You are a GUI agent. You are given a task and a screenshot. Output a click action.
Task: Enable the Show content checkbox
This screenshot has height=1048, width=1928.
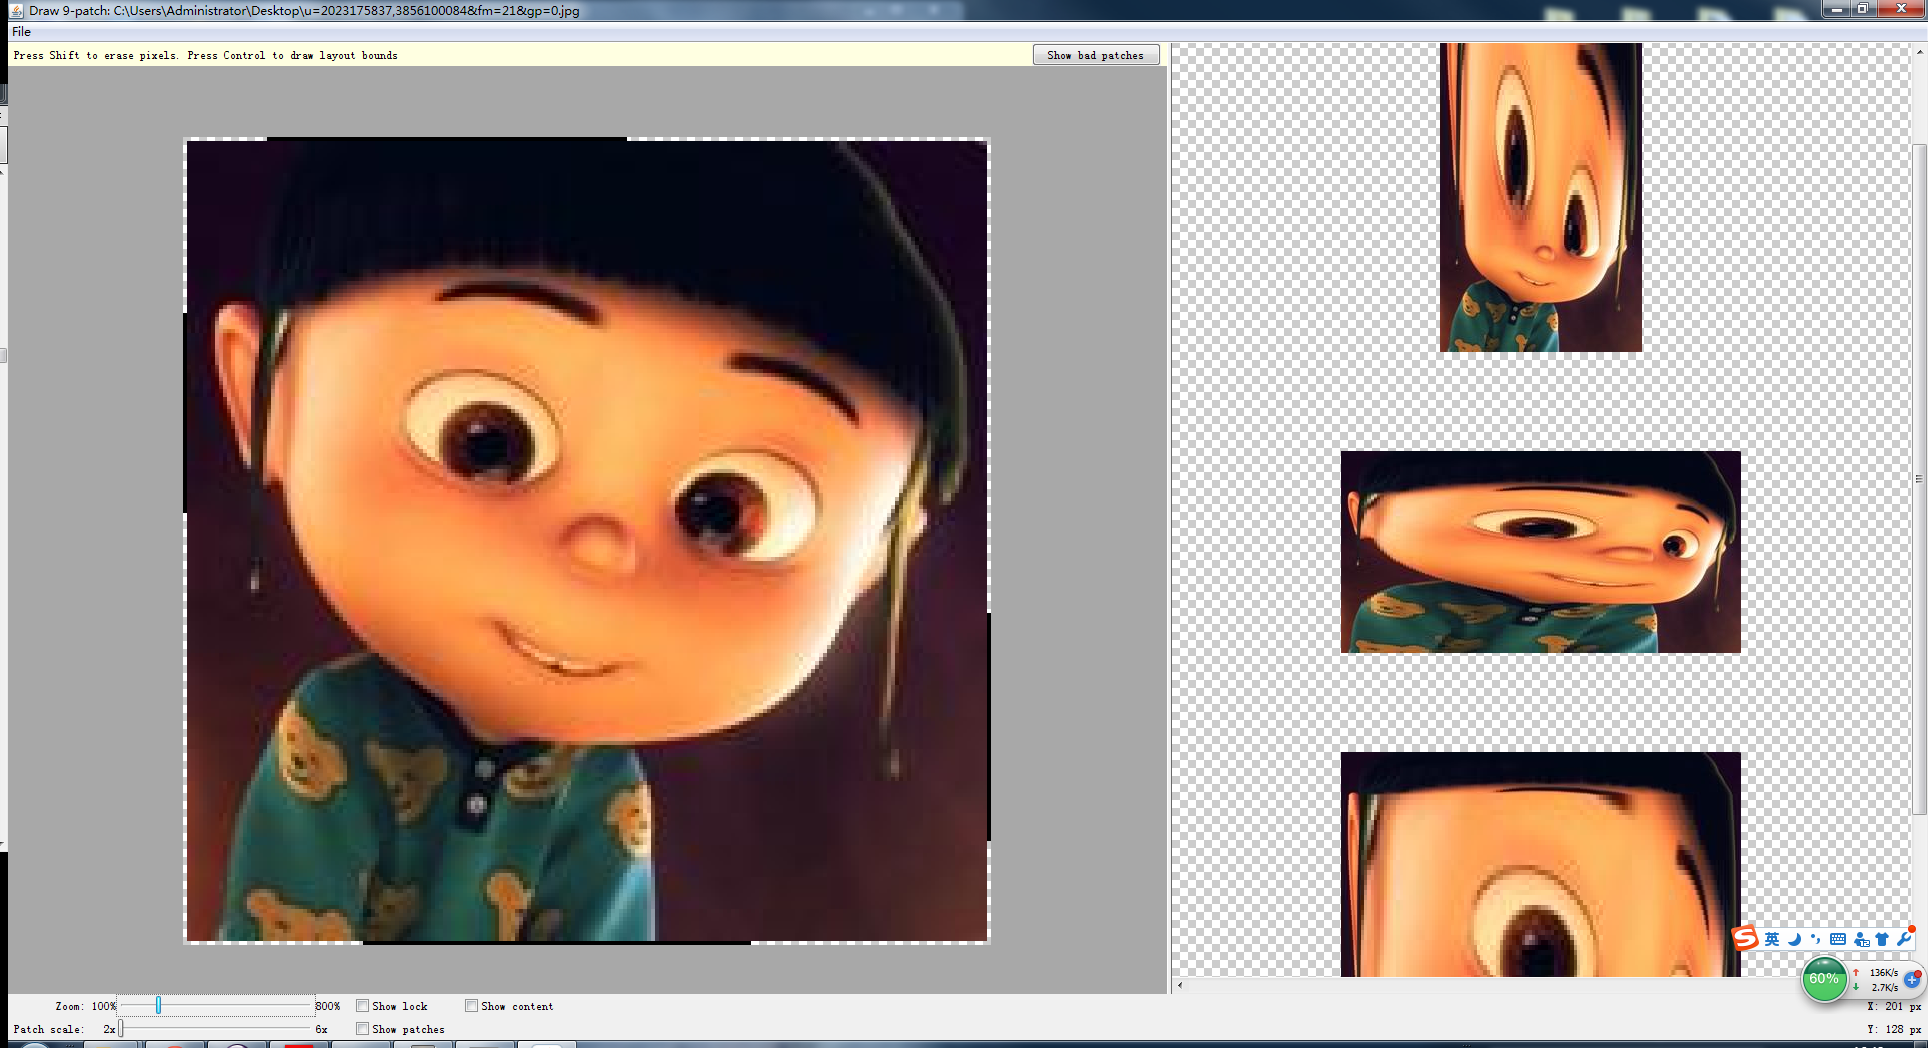point(471,1006)
